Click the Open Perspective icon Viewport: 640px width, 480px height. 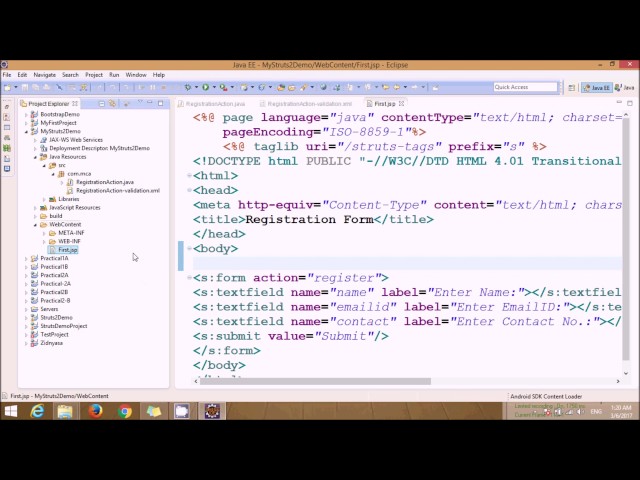(571, 88)
